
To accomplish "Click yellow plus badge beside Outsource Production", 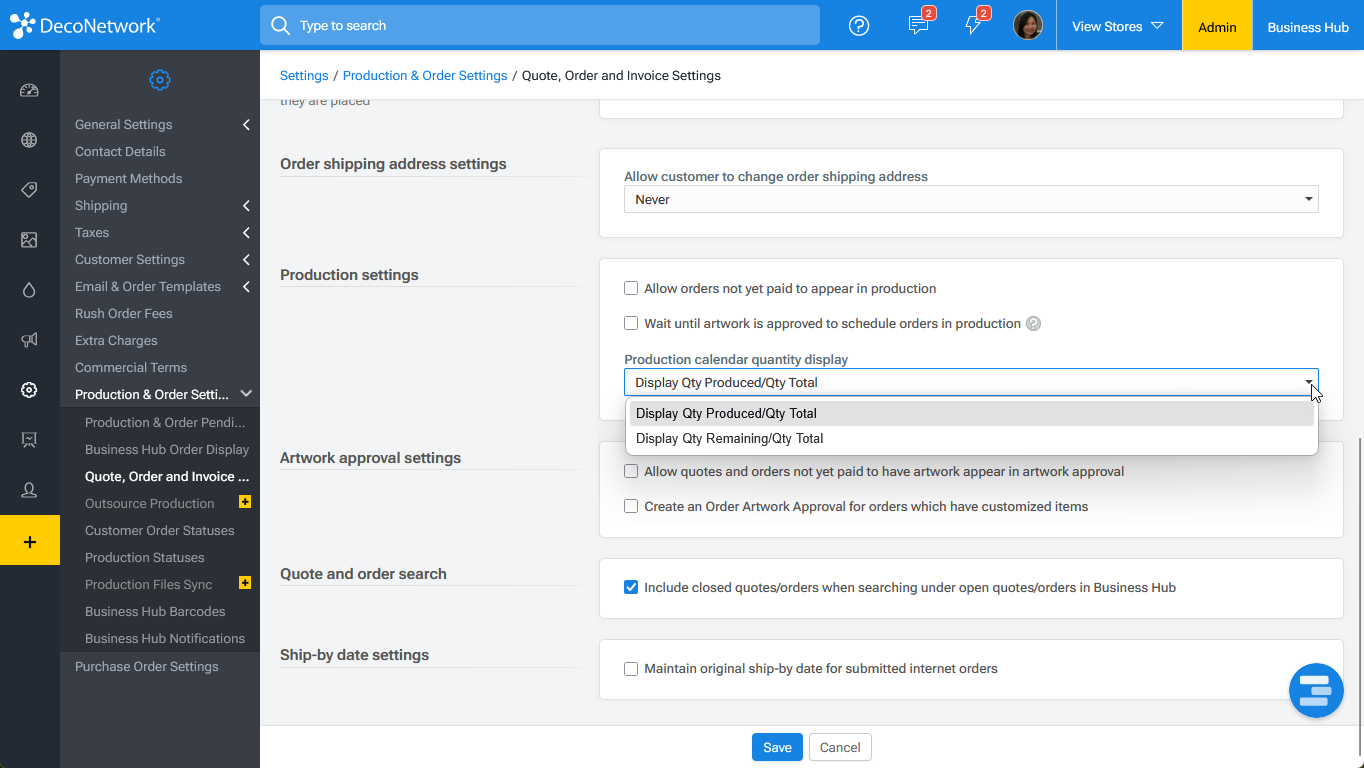I will (x=245, y=501).
